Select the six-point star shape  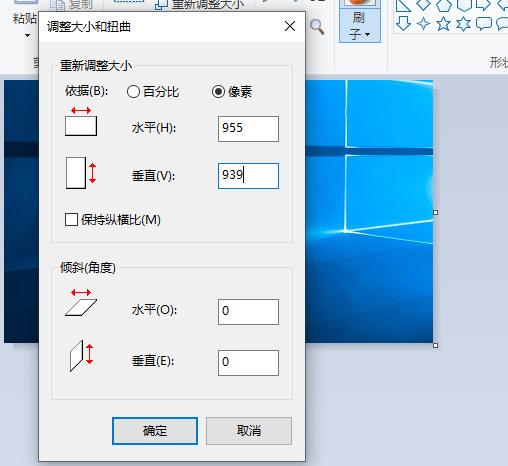(464, 24)
